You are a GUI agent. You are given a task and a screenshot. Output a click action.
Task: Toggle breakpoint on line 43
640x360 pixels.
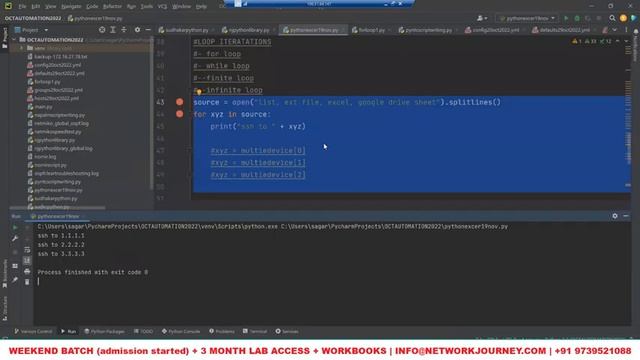tap(180, 102)
